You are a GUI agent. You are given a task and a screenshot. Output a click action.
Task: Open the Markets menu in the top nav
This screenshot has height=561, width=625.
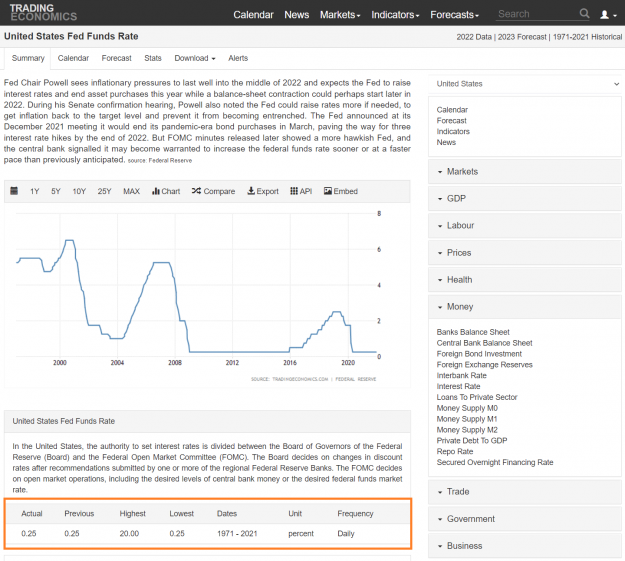pyautogui.click(x=340, y=15)
